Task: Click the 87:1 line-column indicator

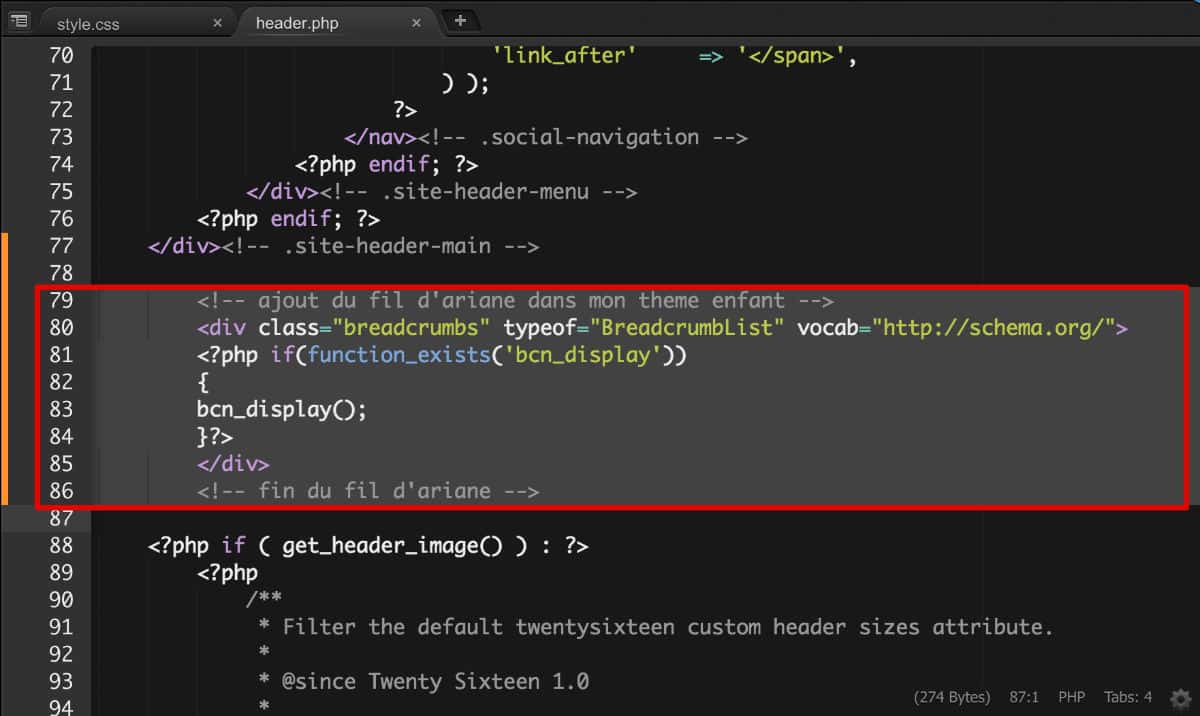Action: coord(1021,697)
